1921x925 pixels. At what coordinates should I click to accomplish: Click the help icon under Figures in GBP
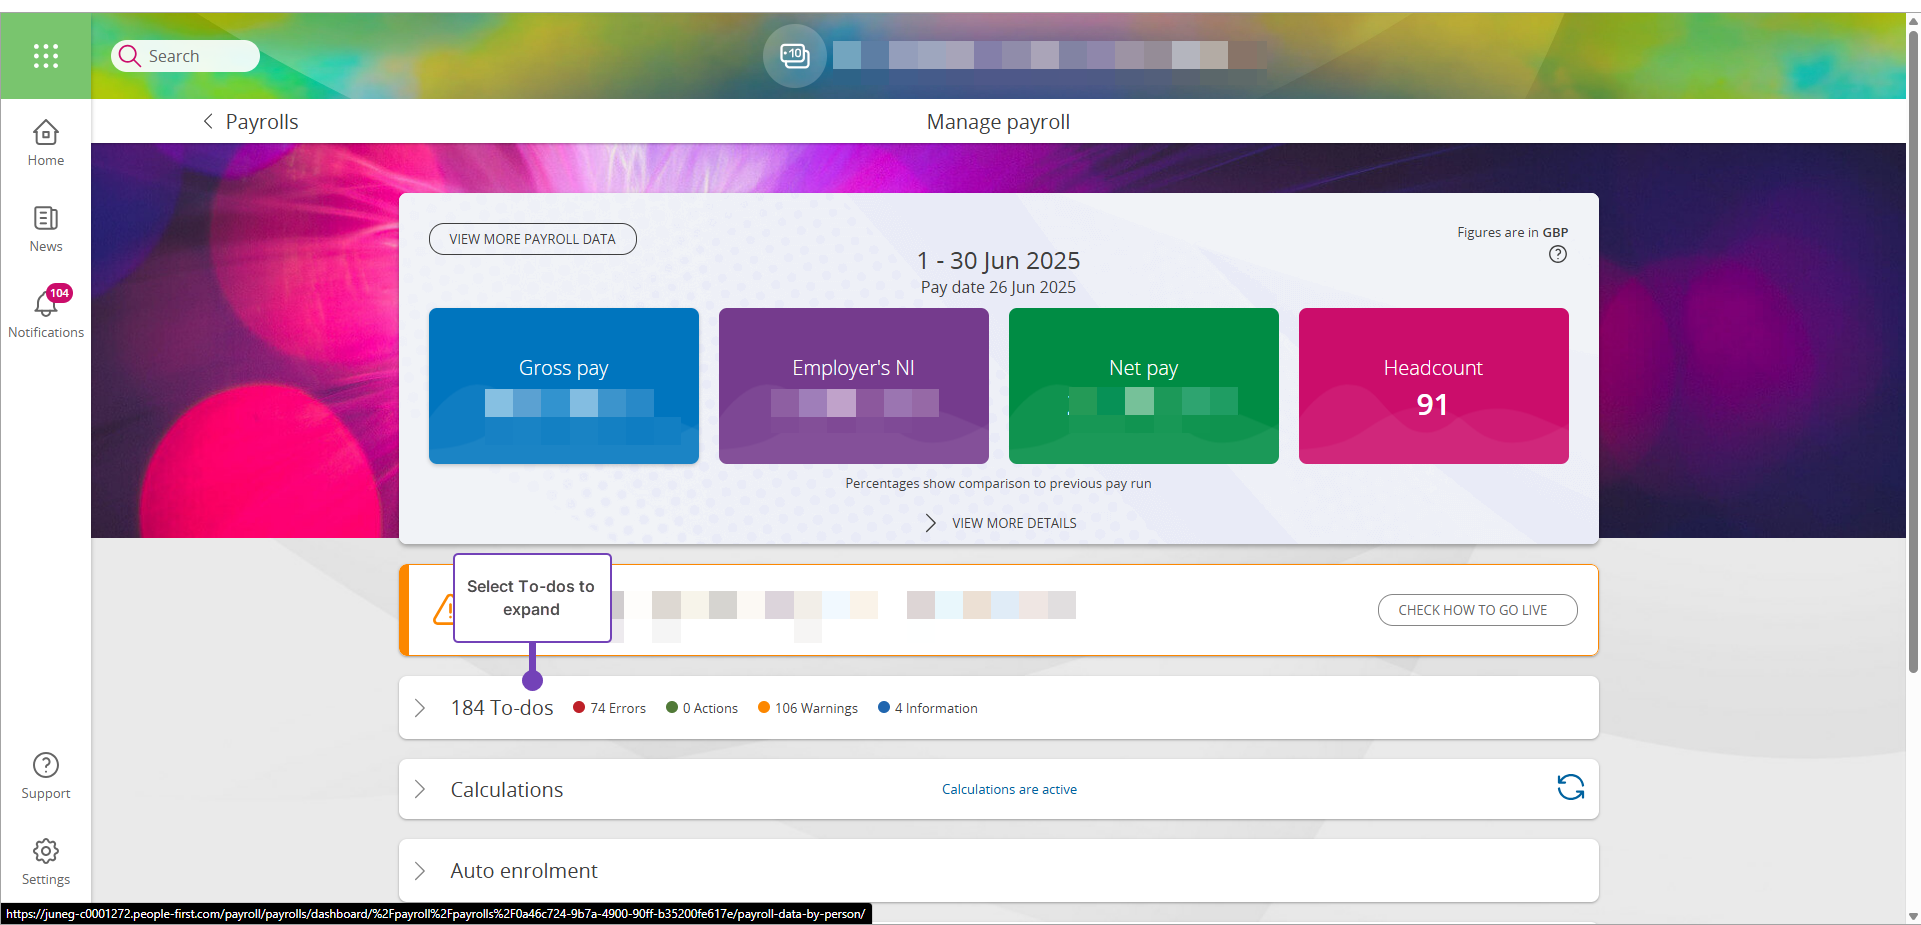click(x=1557, y=255)
